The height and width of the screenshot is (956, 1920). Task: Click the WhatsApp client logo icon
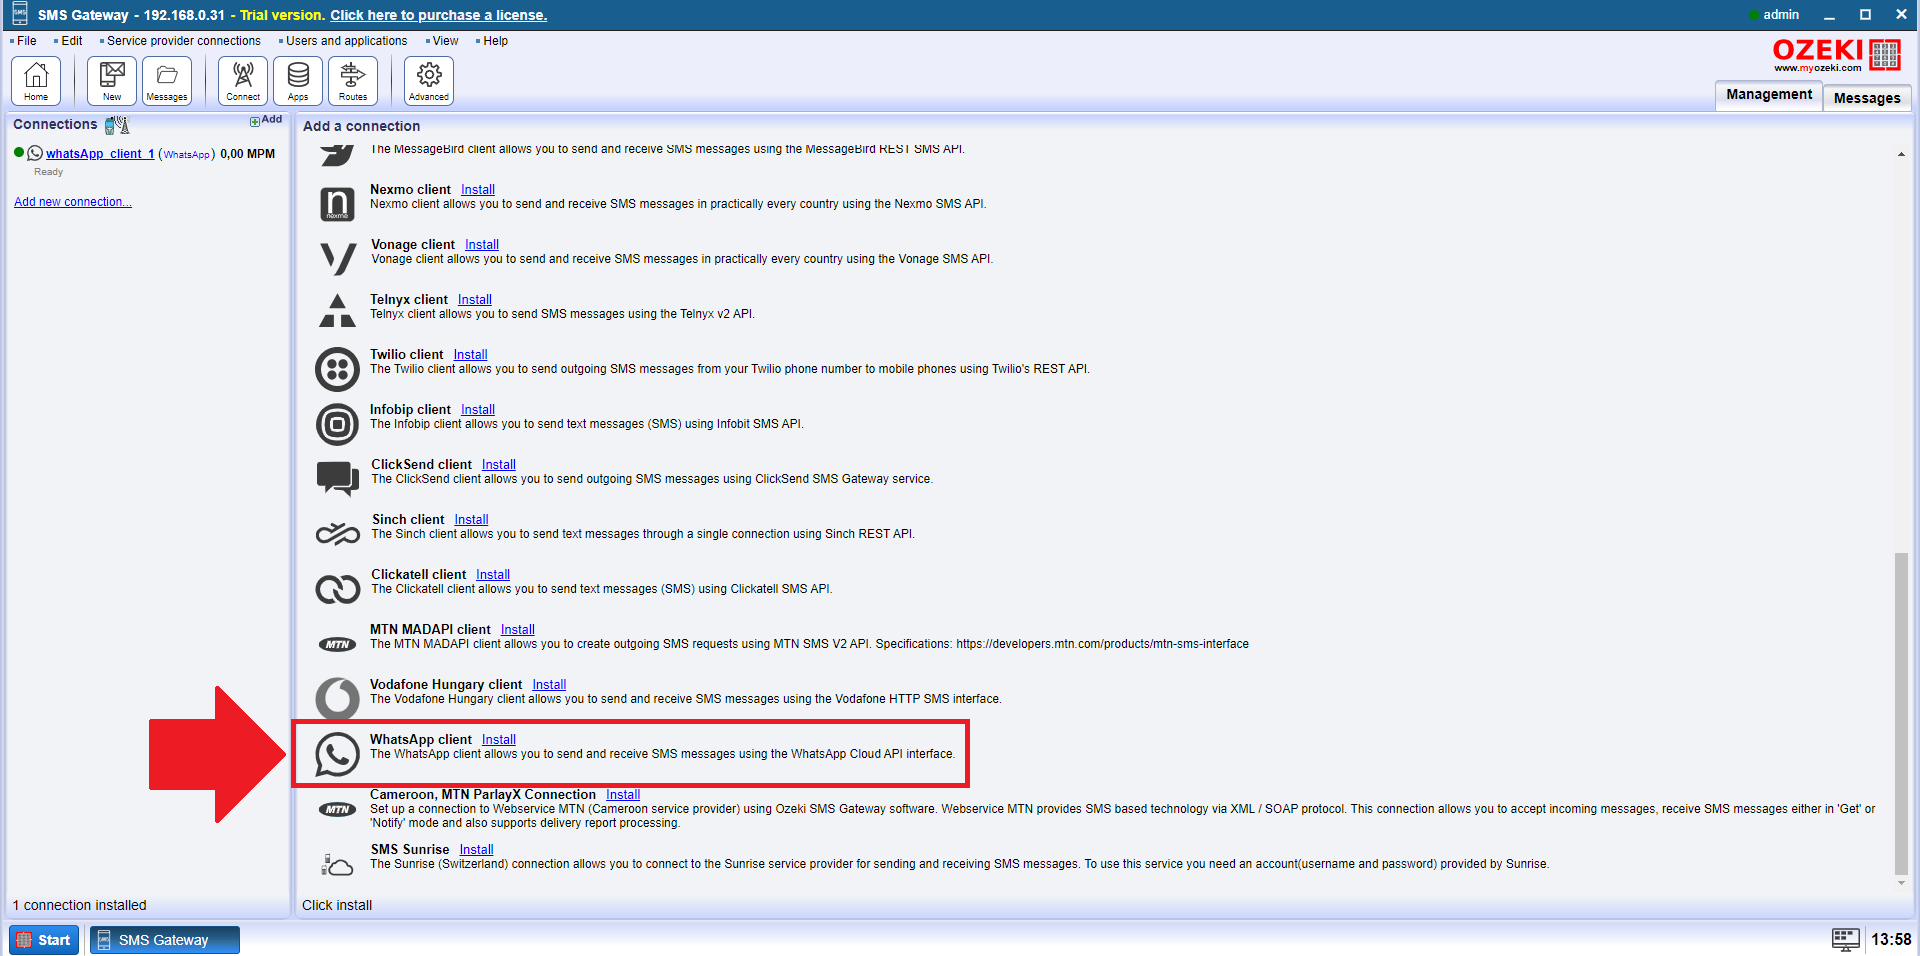[x=337, y=754]
